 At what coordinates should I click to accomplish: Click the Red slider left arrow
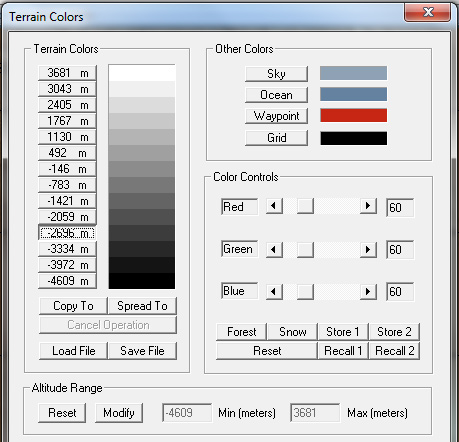tap(274, 206)
